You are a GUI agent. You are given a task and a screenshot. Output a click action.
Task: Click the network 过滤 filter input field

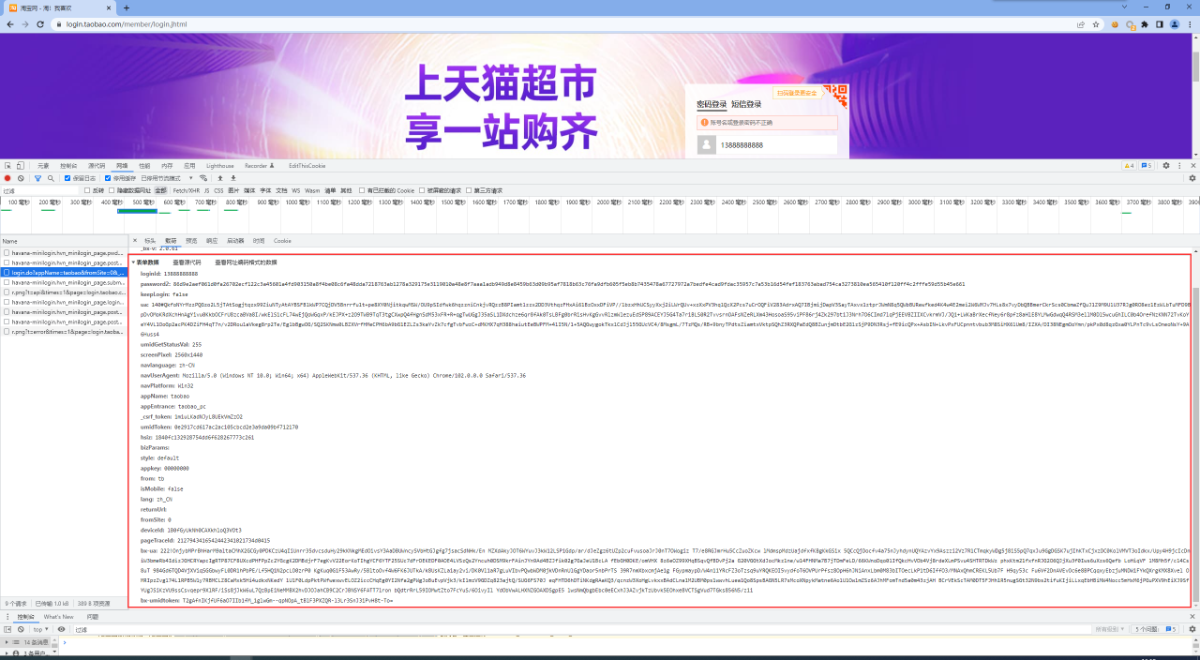point(40,190)
